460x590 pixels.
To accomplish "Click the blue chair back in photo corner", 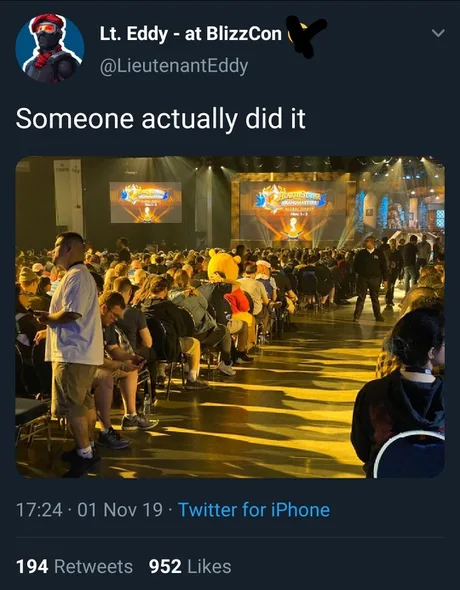I will 411,455.
